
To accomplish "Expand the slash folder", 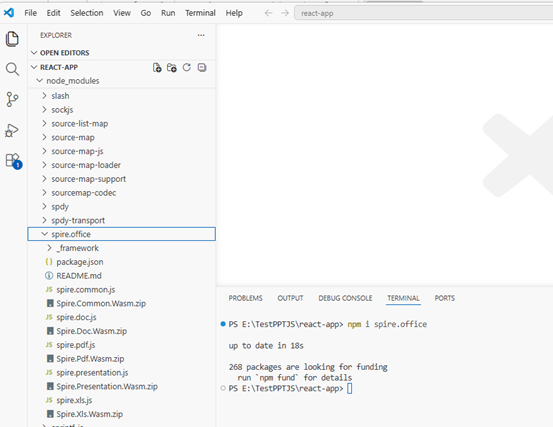I will pos(122,96).
